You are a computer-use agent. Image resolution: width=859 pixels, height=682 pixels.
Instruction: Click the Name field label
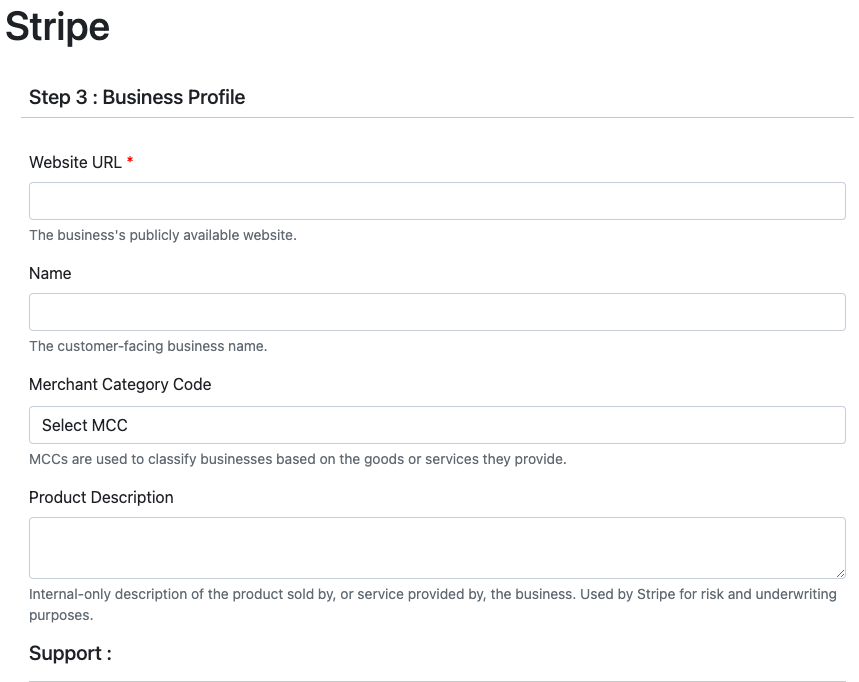[50, 273]
